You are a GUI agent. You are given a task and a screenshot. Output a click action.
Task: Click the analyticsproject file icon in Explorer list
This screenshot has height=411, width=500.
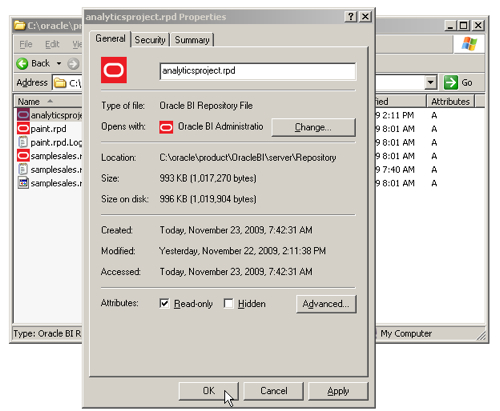23,115
